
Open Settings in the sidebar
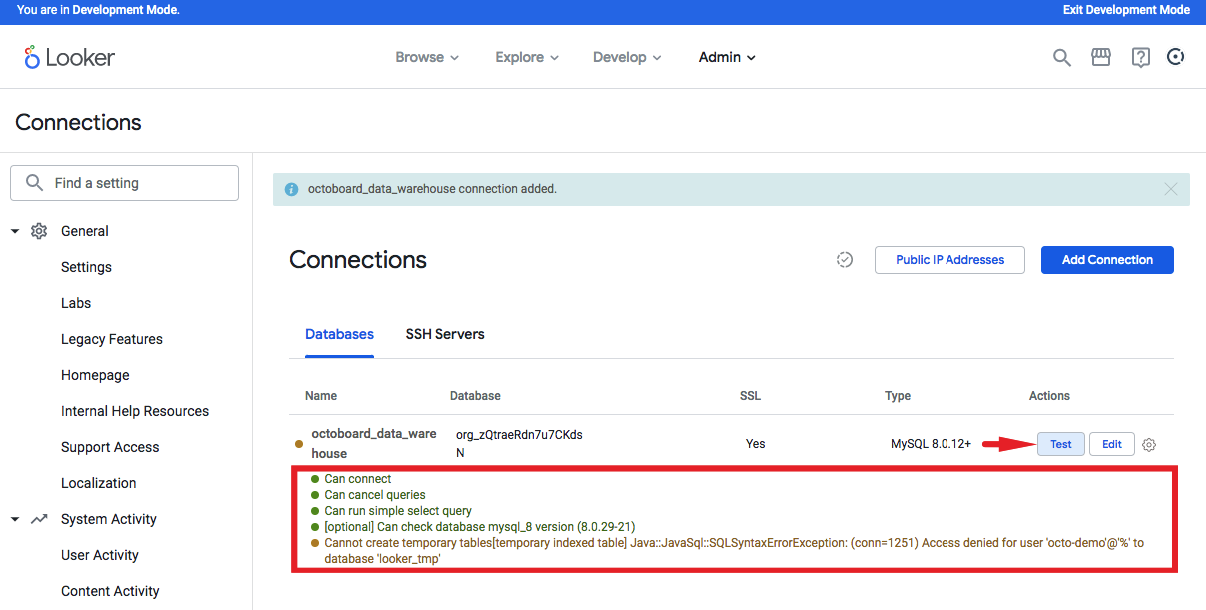point(86,267)
